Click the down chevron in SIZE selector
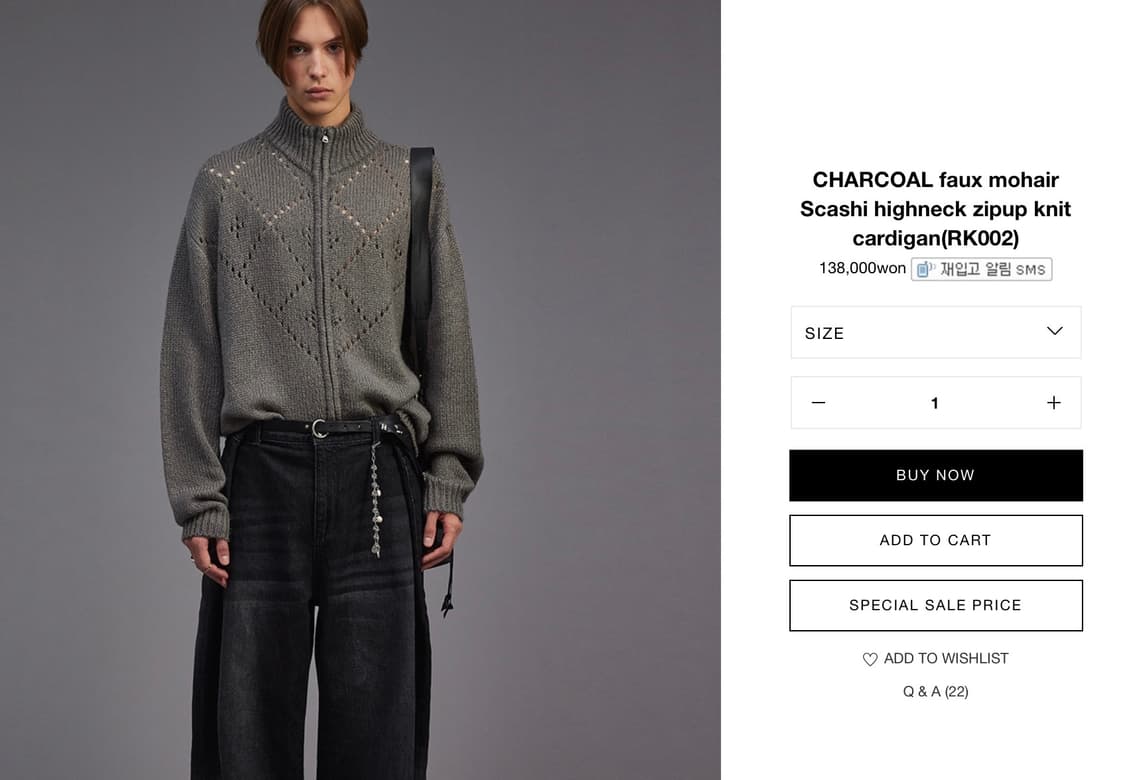The width and height of the screenshot is (1125, 780). (x=1054, y=332)
